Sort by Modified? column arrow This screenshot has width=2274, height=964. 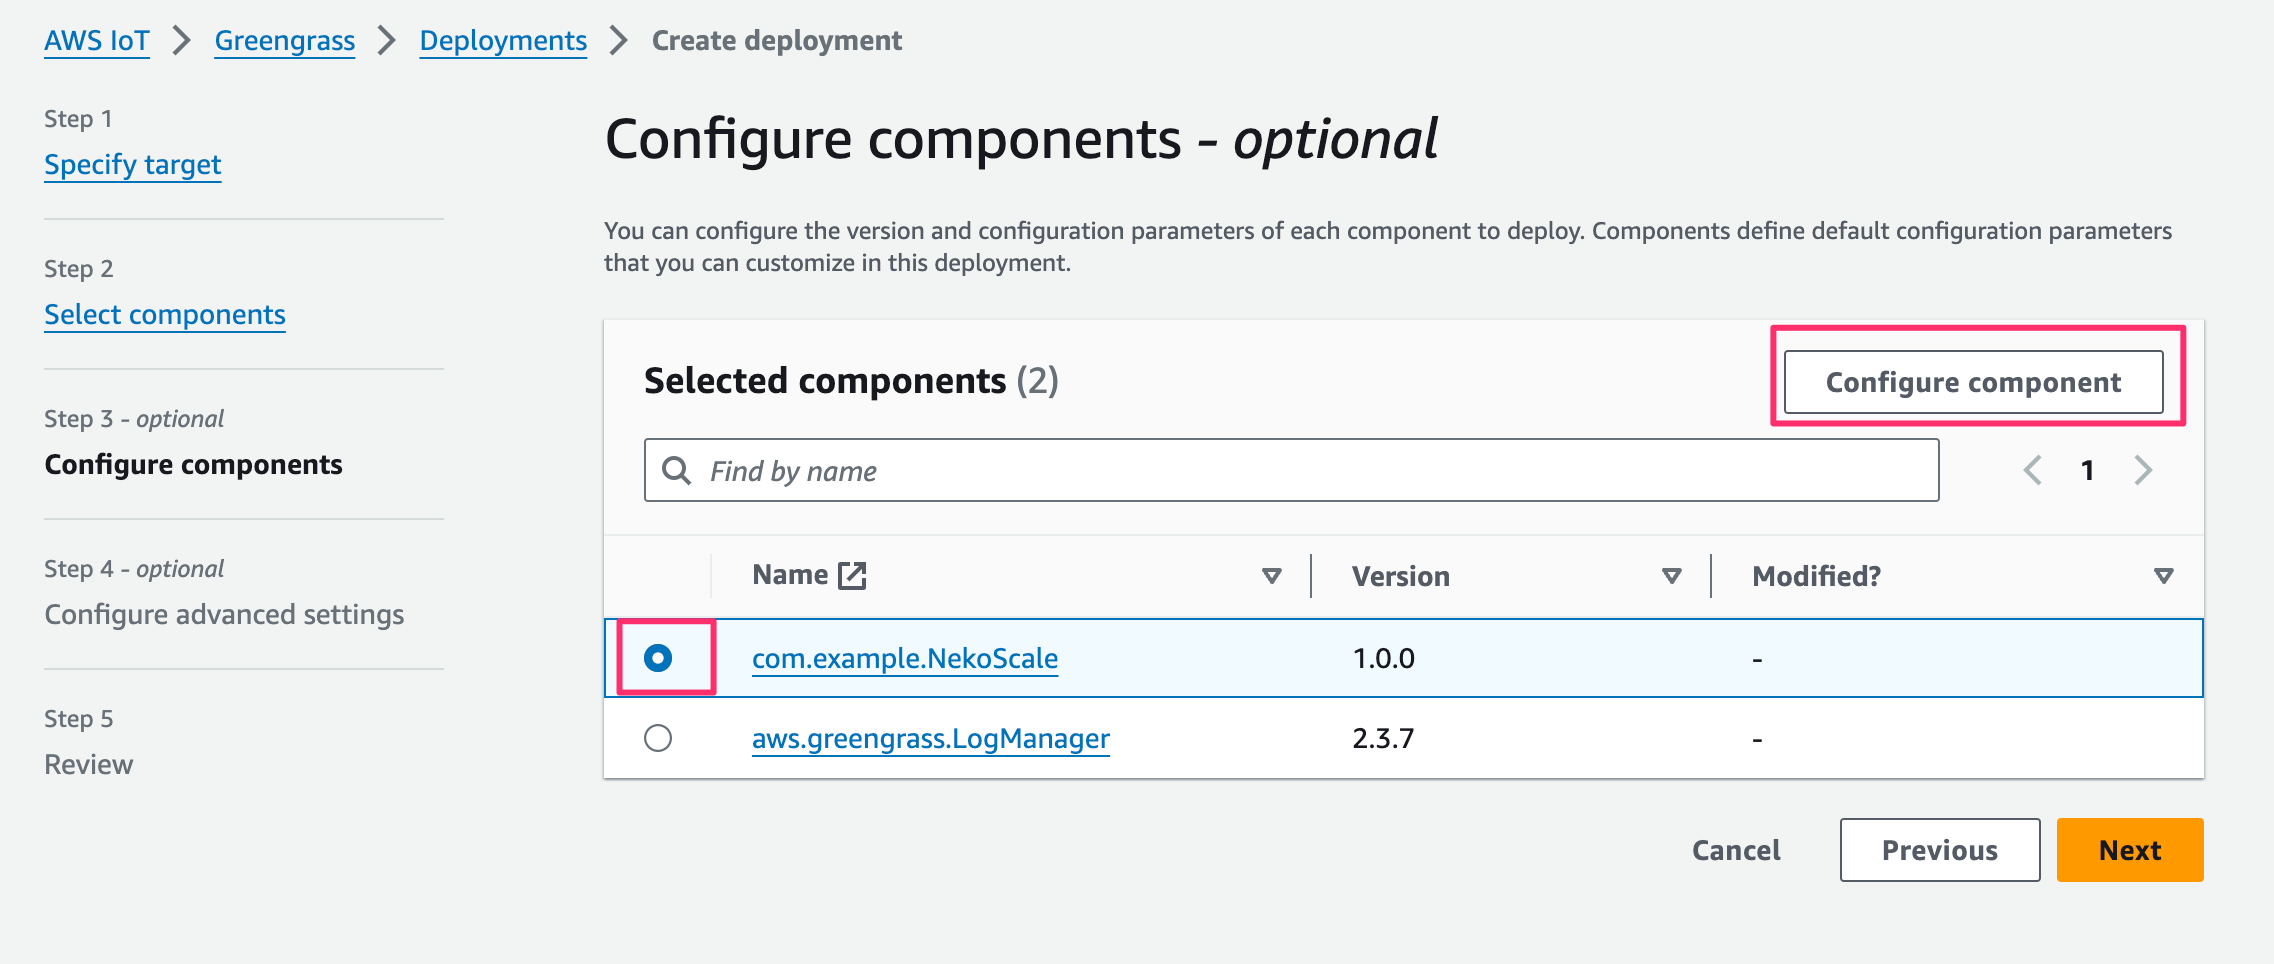pyautogui.click(x=2164, y=576)
